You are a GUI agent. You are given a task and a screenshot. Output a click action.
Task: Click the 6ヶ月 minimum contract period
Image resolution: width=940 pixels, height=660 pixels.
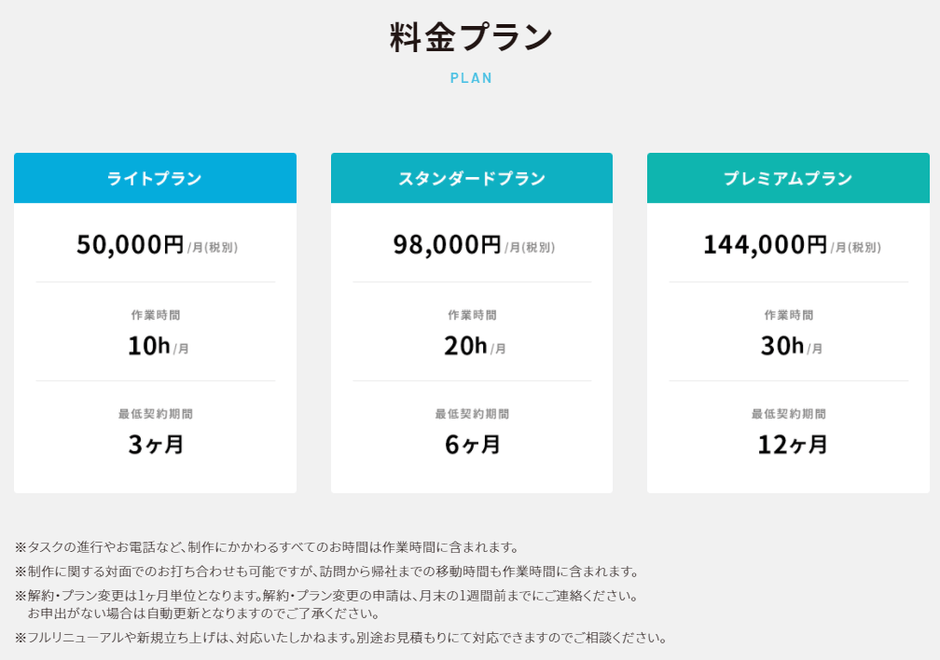pos(473,444)
